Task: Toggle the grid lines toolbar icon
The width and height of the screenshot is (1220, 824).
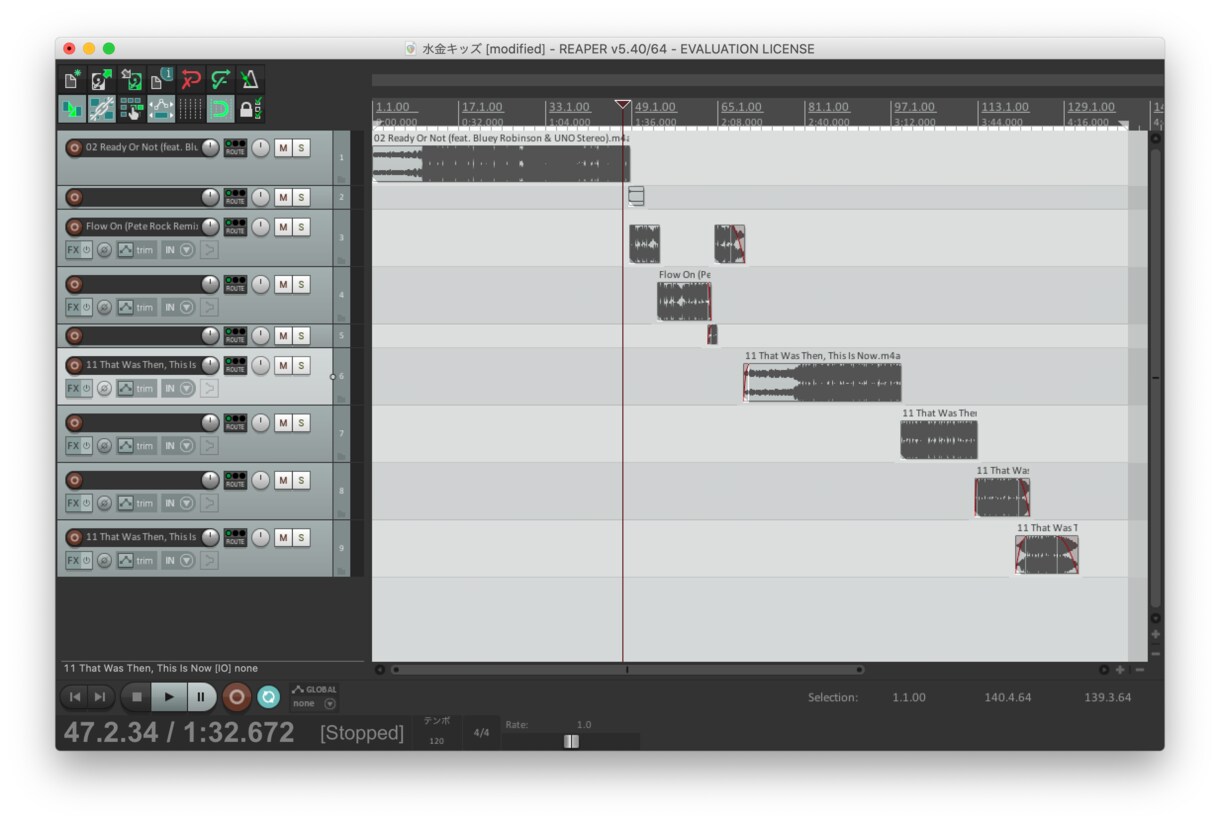Action: (190, 110)
